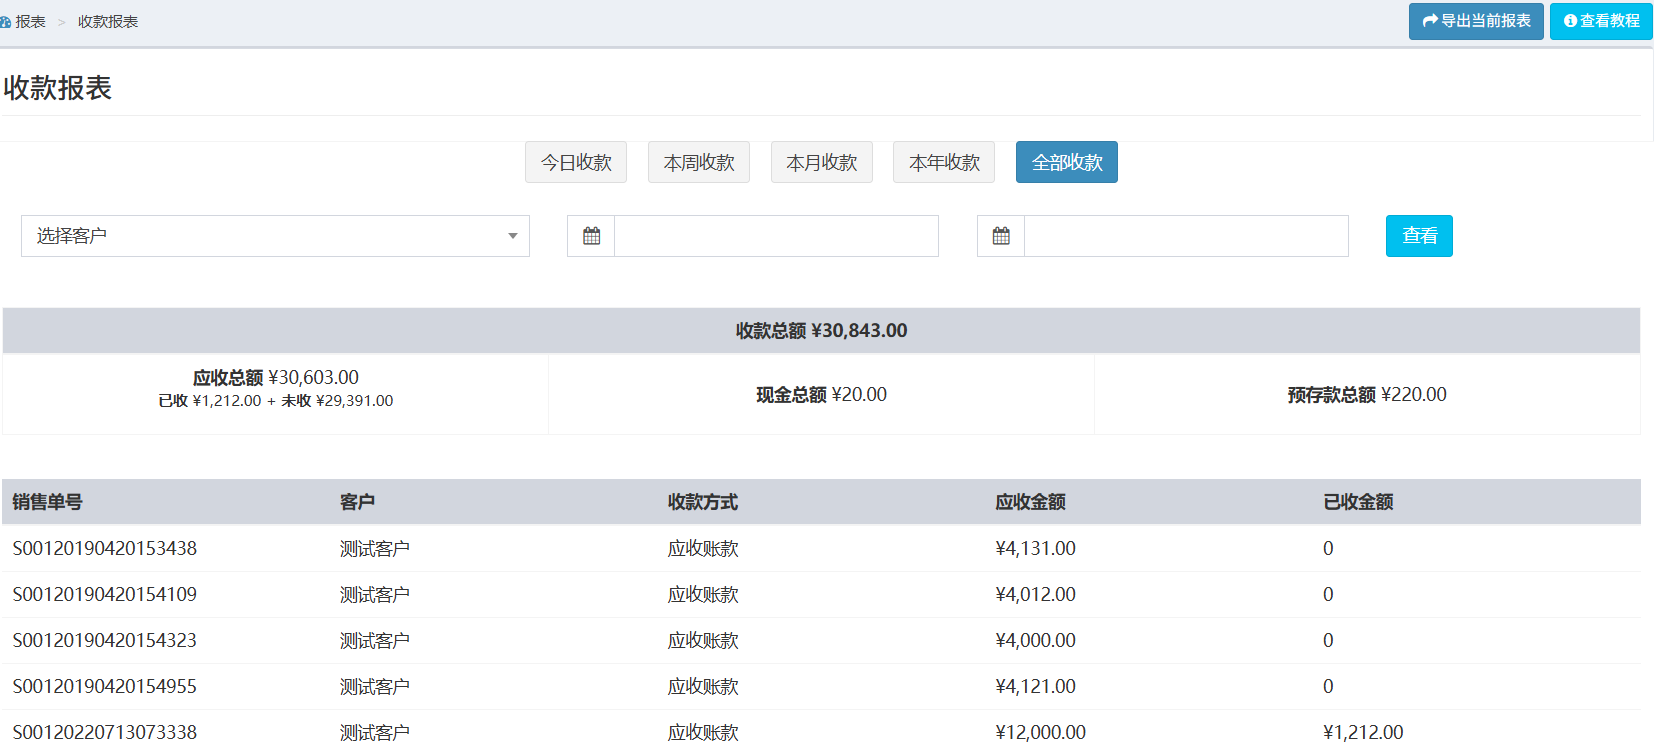Select row with order S00120190420154109
The height and width of the screenshot is (746, 1654).
click(x=105, y=594)
